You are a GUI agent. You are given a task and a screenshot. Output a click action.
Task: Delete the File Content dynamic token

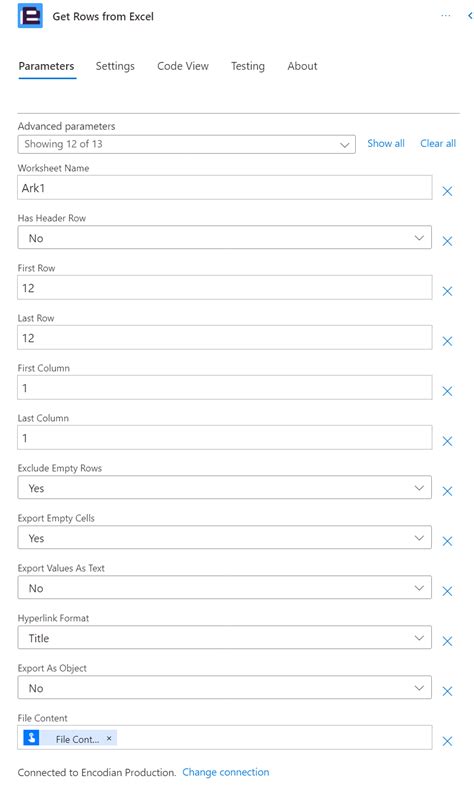coord(109,738)
